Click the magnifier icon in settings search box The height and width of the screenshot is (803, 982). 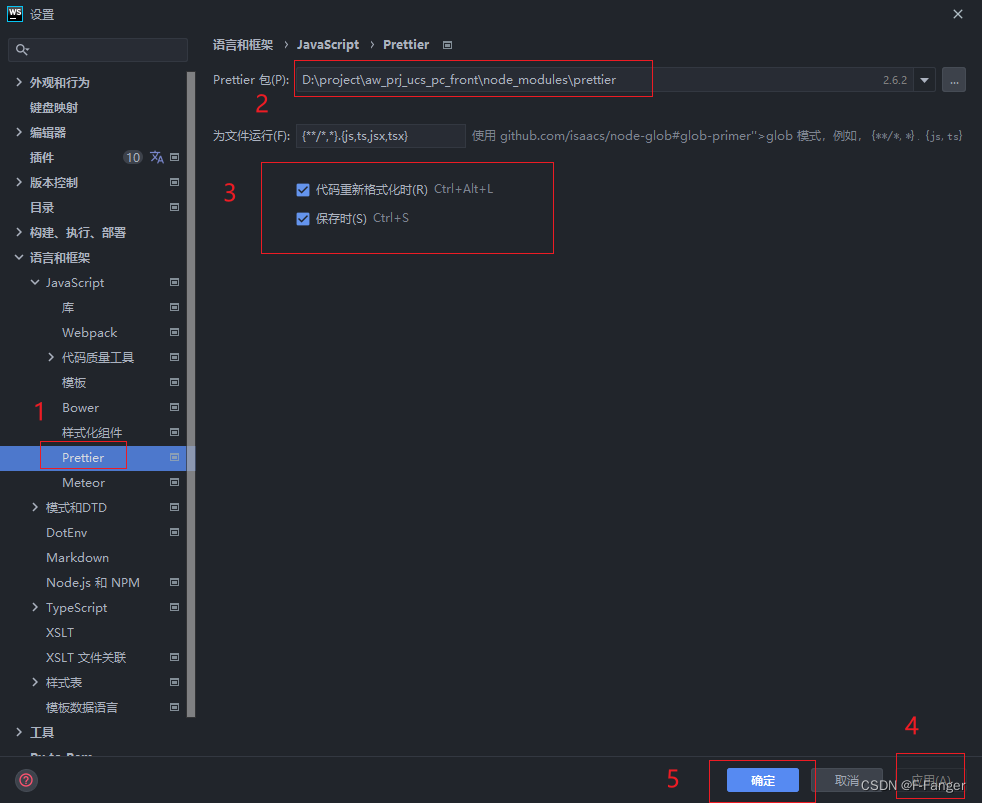tap(21, 49)
